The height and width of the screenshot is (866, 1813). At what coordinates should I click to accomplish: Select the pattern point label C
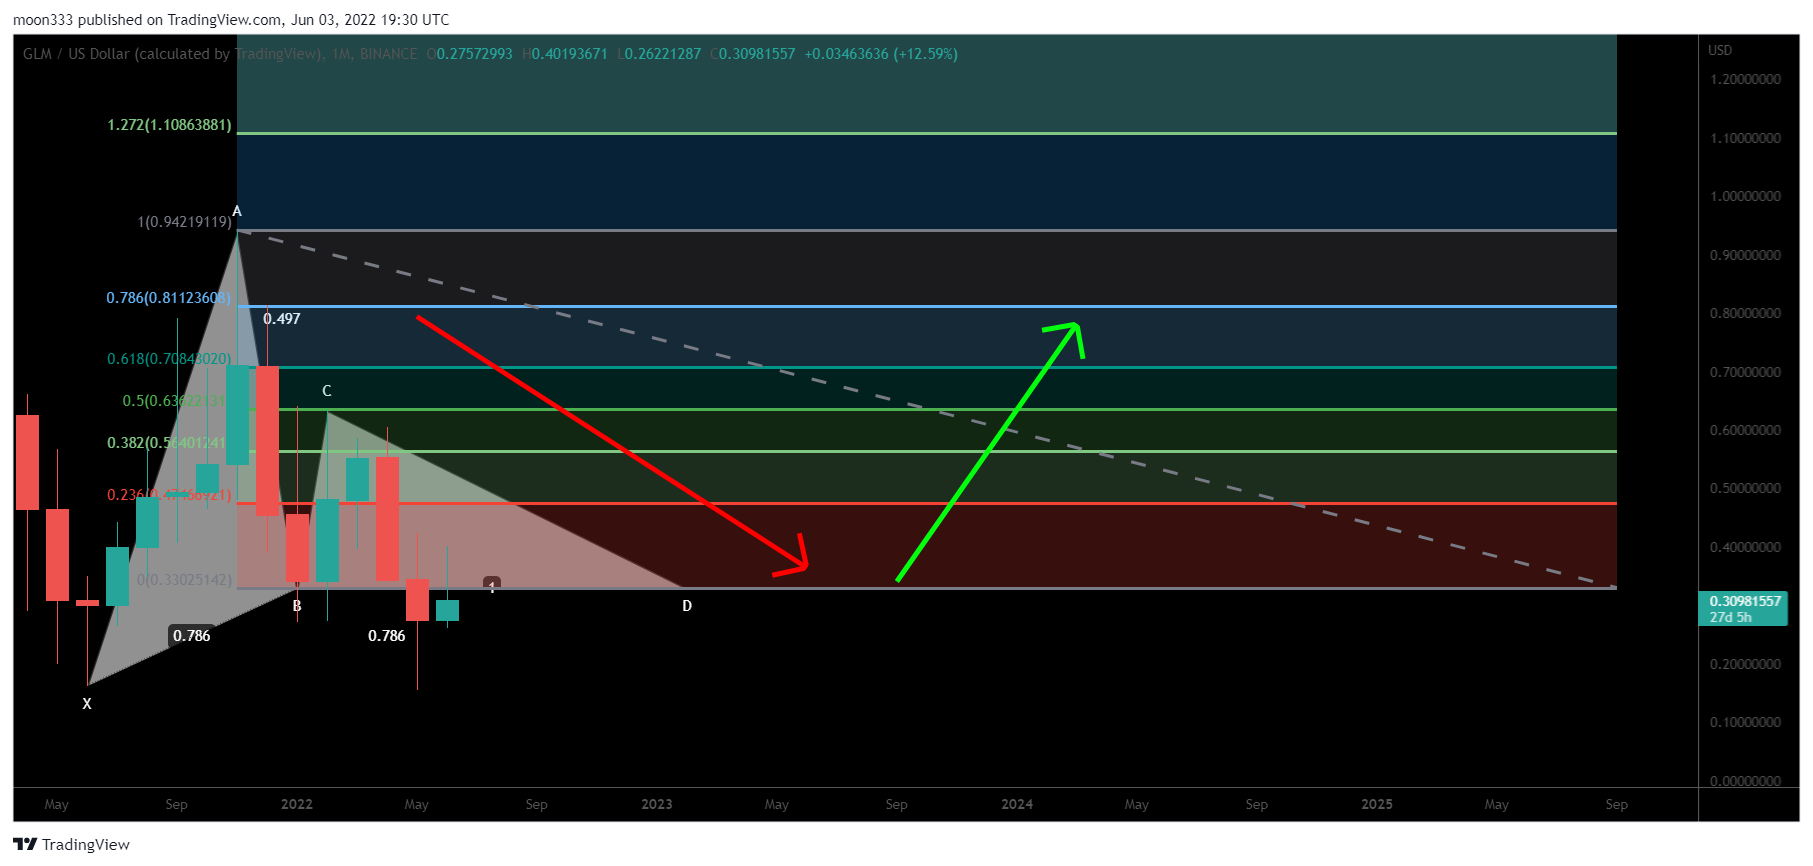(x=327, y=391)
